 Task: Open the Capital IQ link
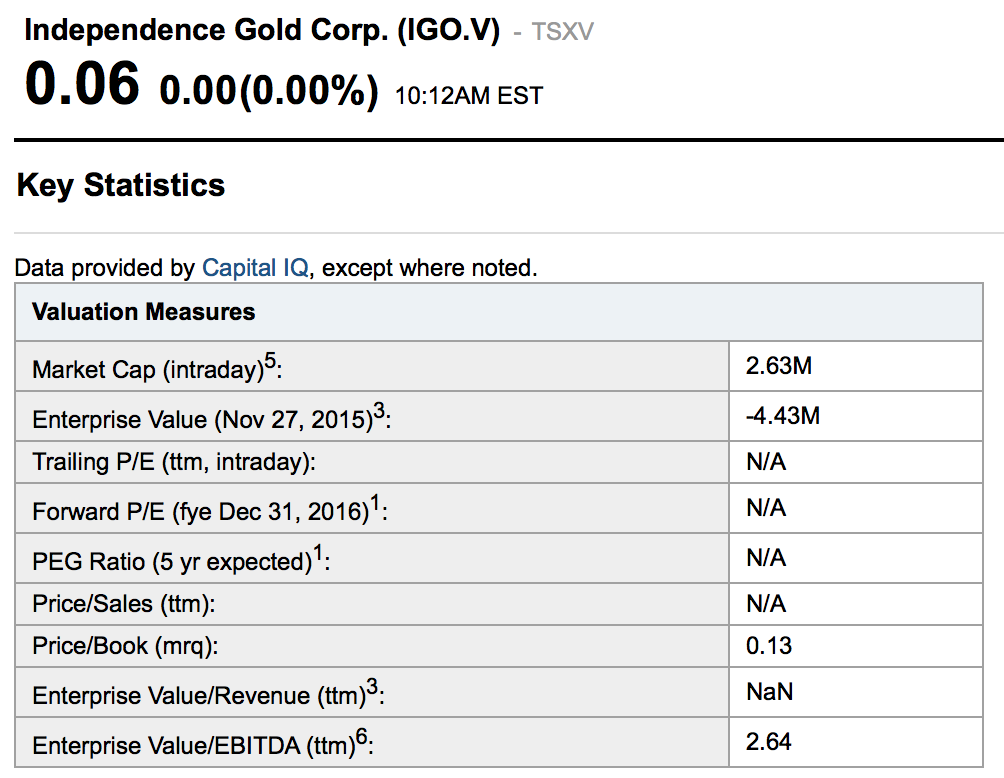[x=254, y=268]
